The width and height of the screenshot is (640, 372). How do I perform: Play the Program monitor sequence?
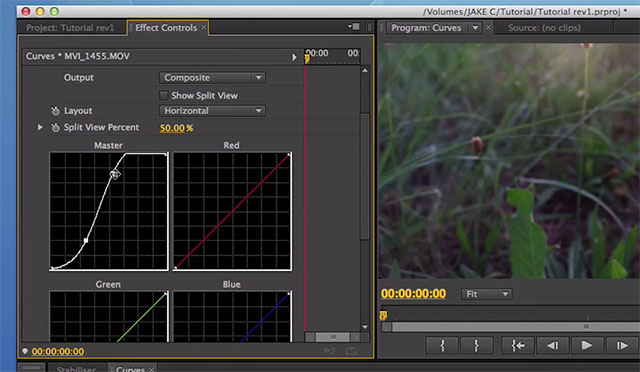587,345
